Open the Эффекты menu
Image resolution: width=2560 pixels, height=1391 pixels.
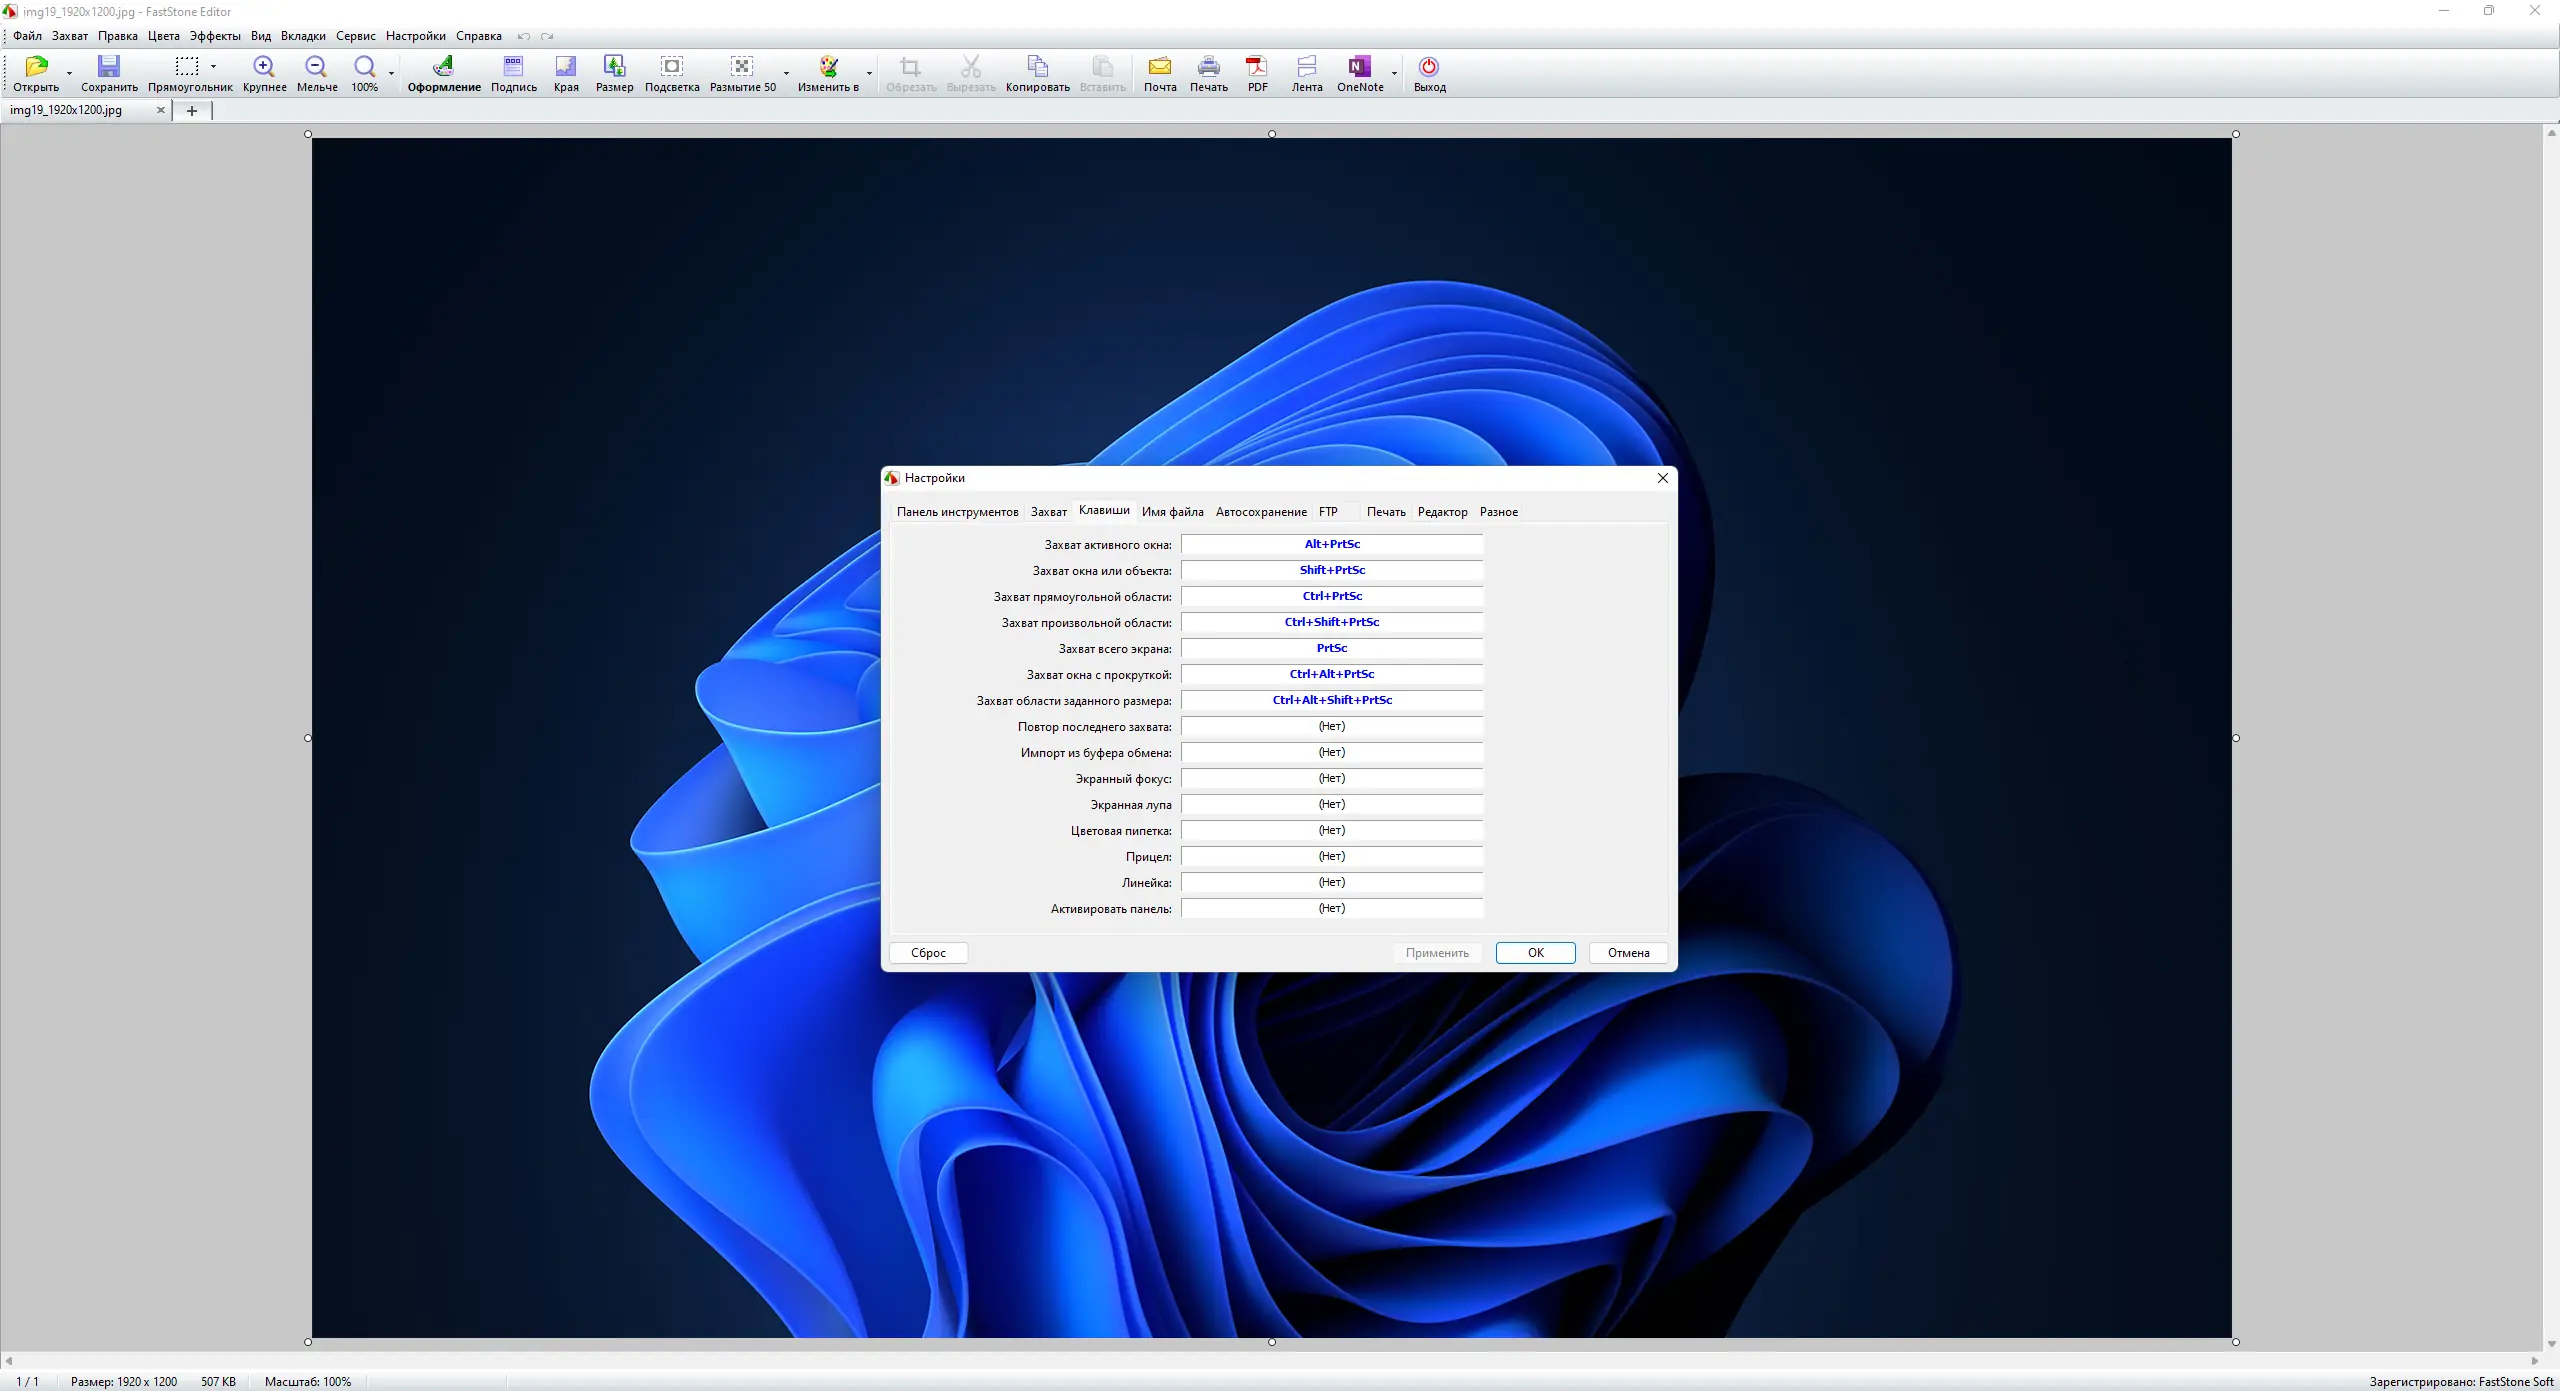coord(215,36)
